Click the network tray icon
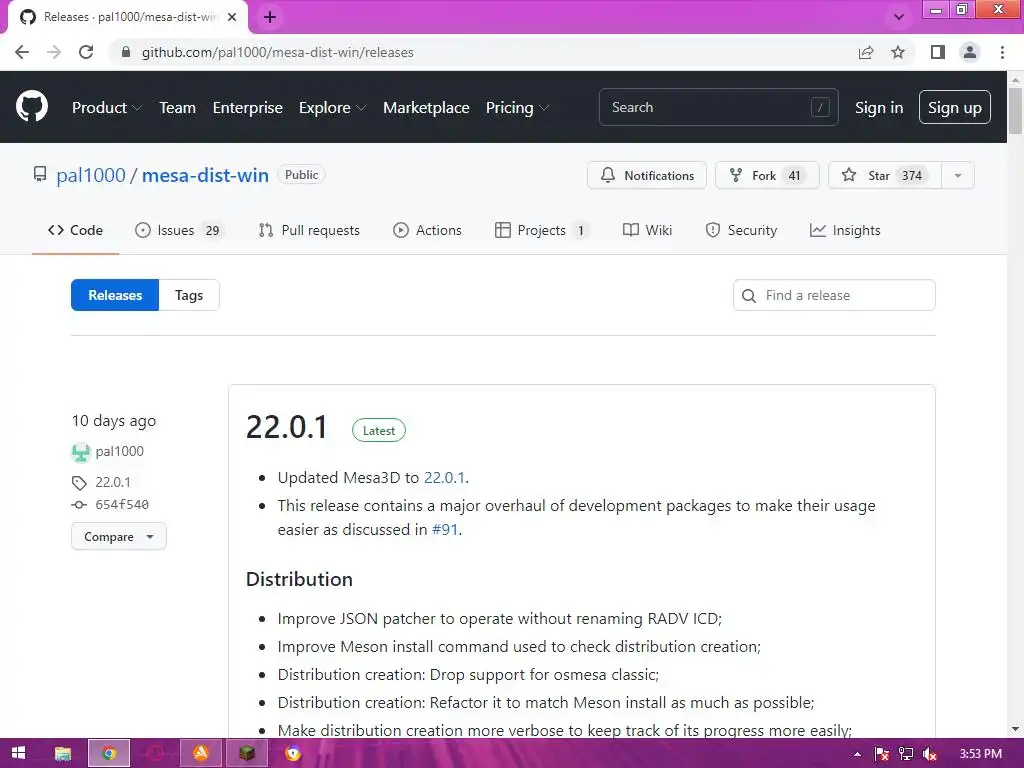Image resolution: width=1024 pixels, height=768 pixels. click(906, 754)
